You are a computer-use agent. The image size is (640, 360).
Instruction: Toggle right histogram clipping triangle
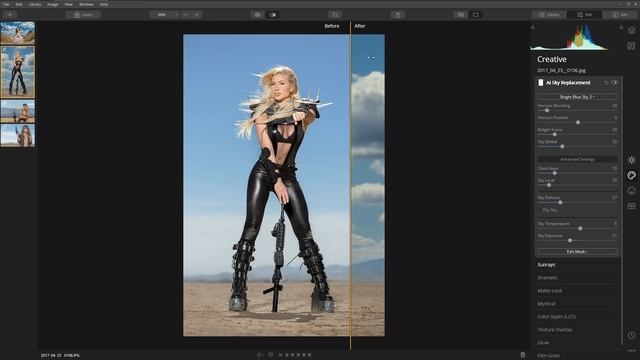(621, 27)
